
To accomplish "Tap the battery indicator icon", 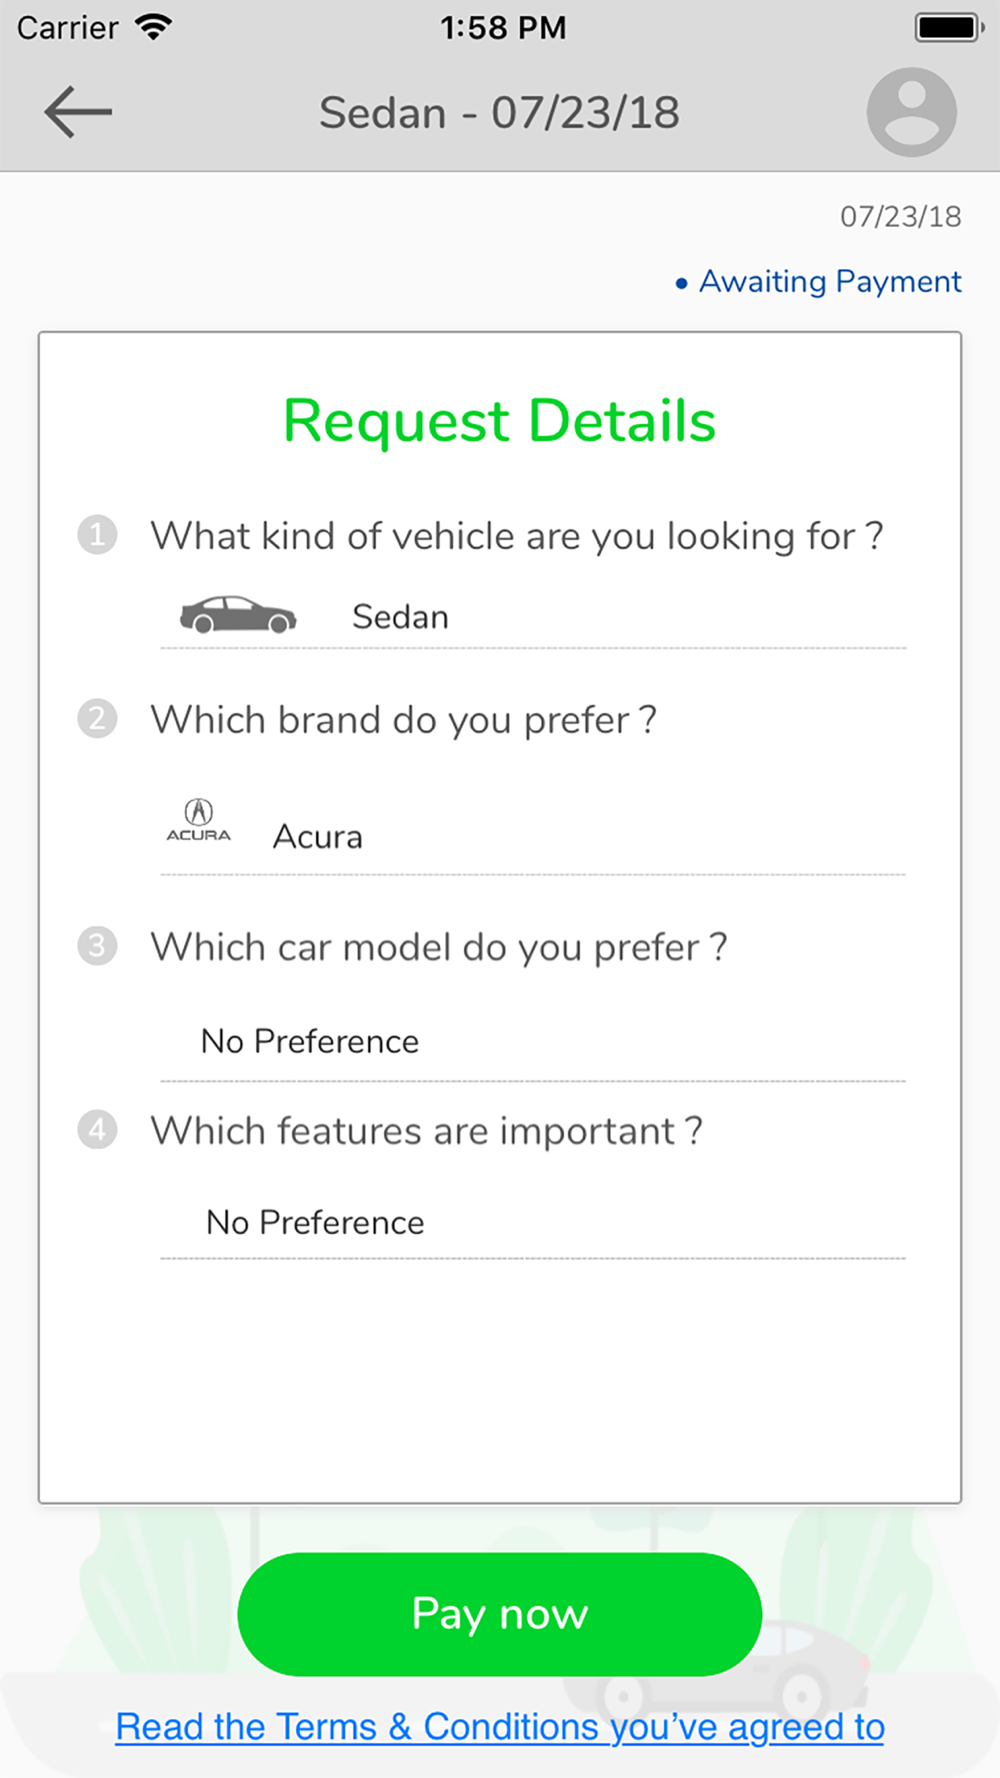I will pyautogui.click(x=949, y=27).
